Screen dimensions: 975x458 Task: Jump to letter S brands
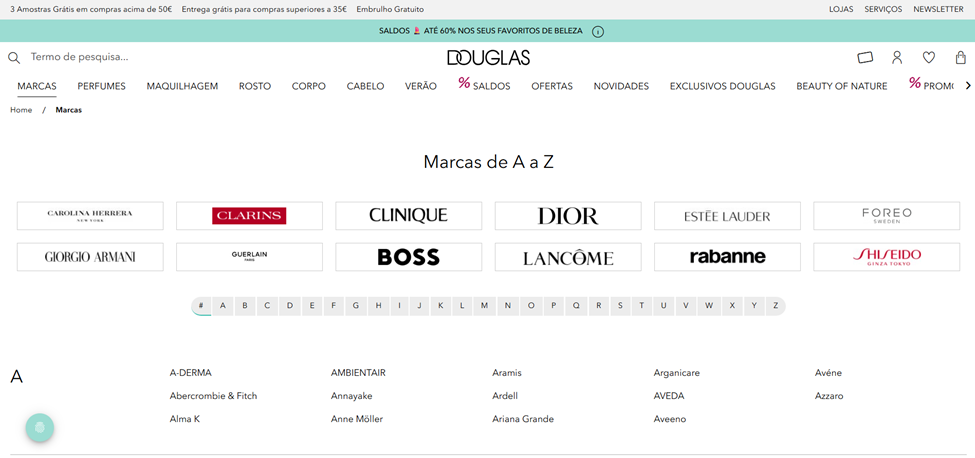click(x=620, y=306)
